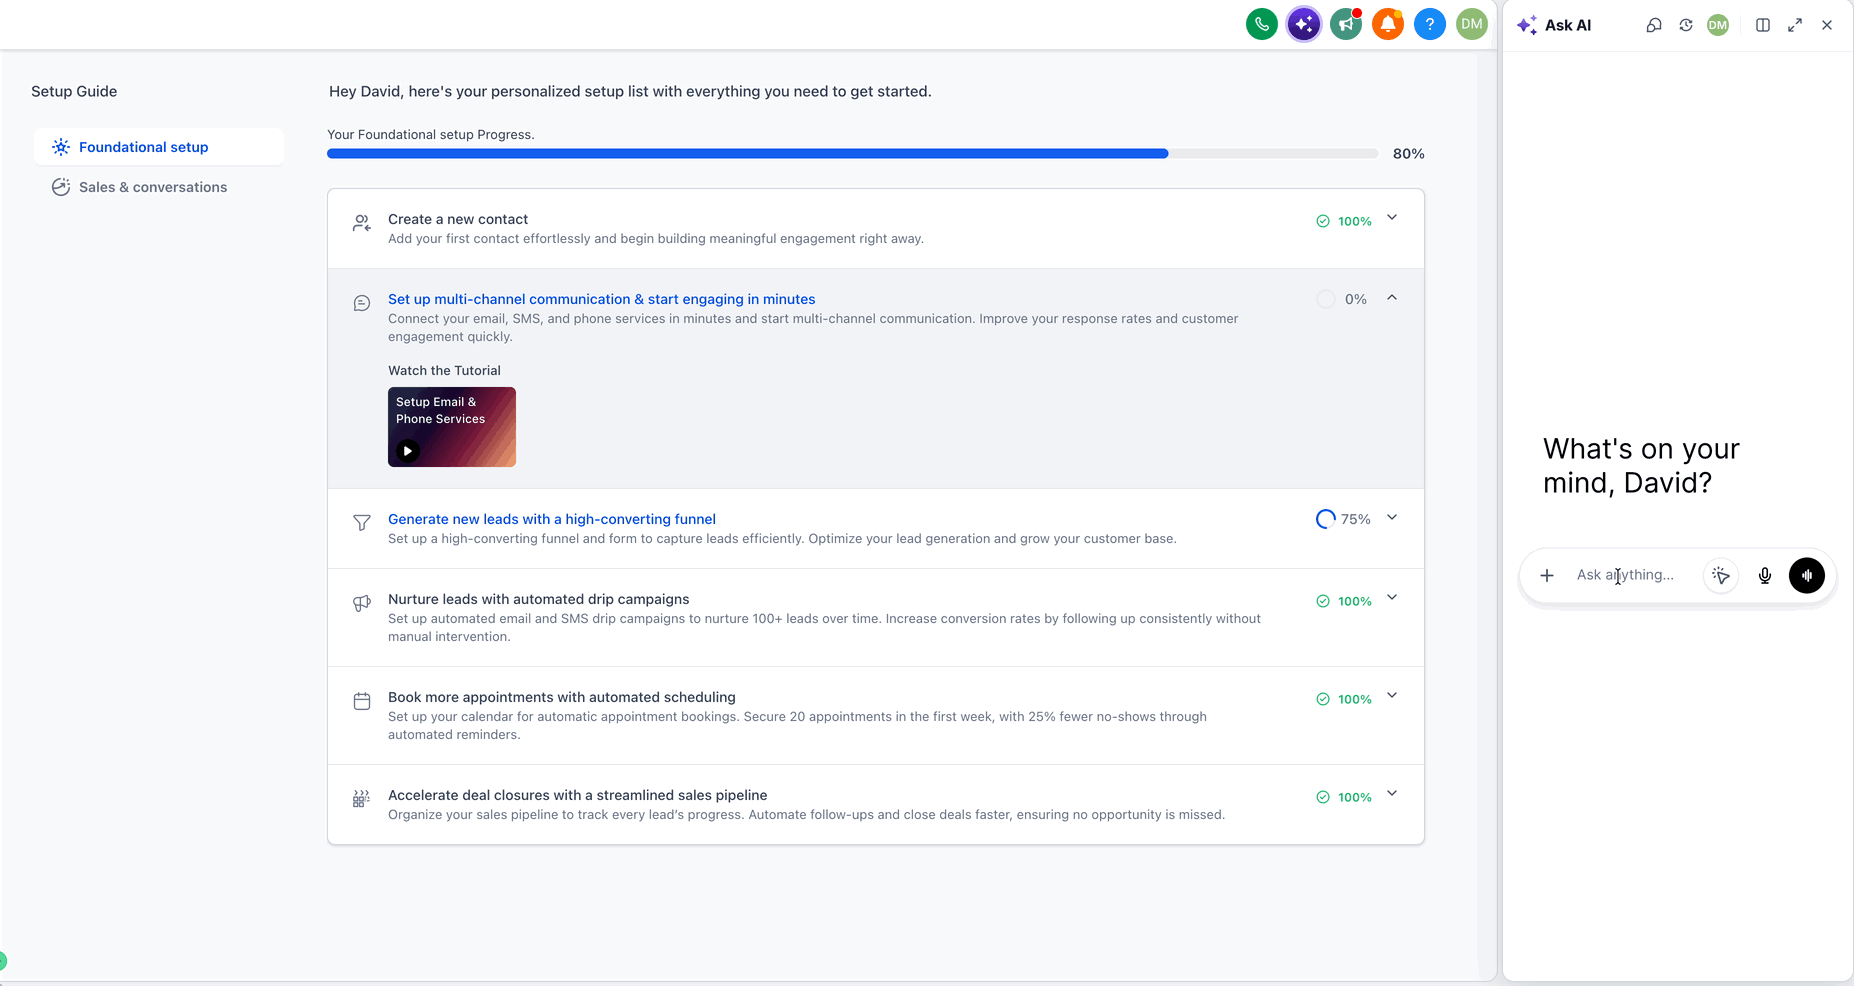Collapse the multi-channel communication section
1854x986 pixels.
coord(1392,298)
